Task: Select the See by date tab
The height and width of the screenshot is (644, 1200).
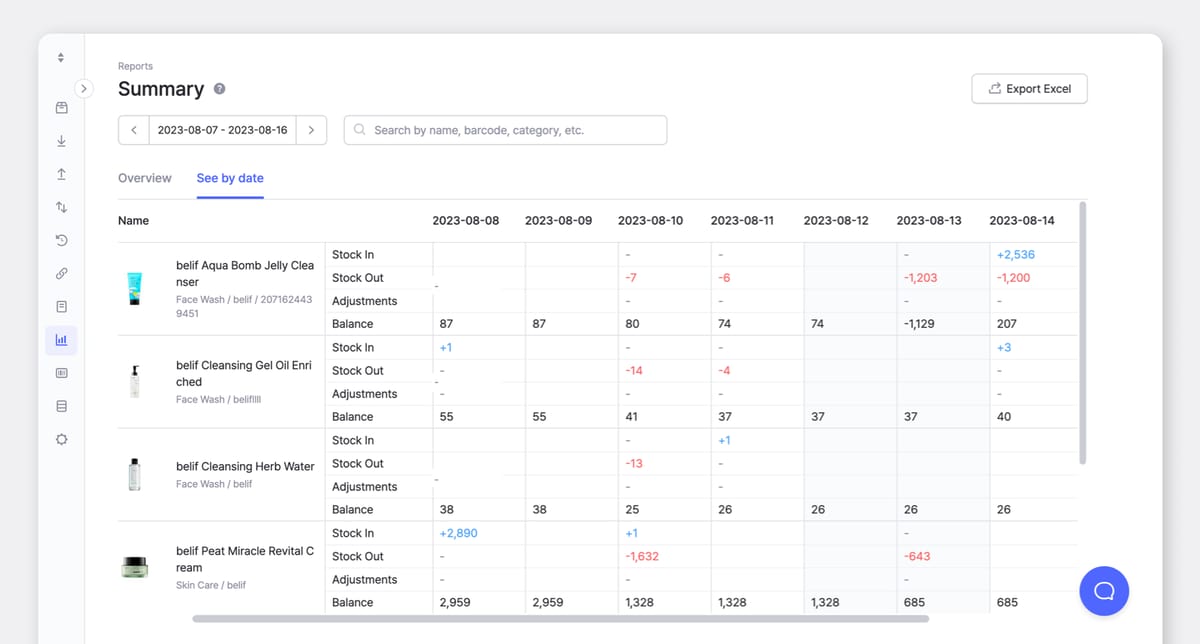Action: [229, 178]
